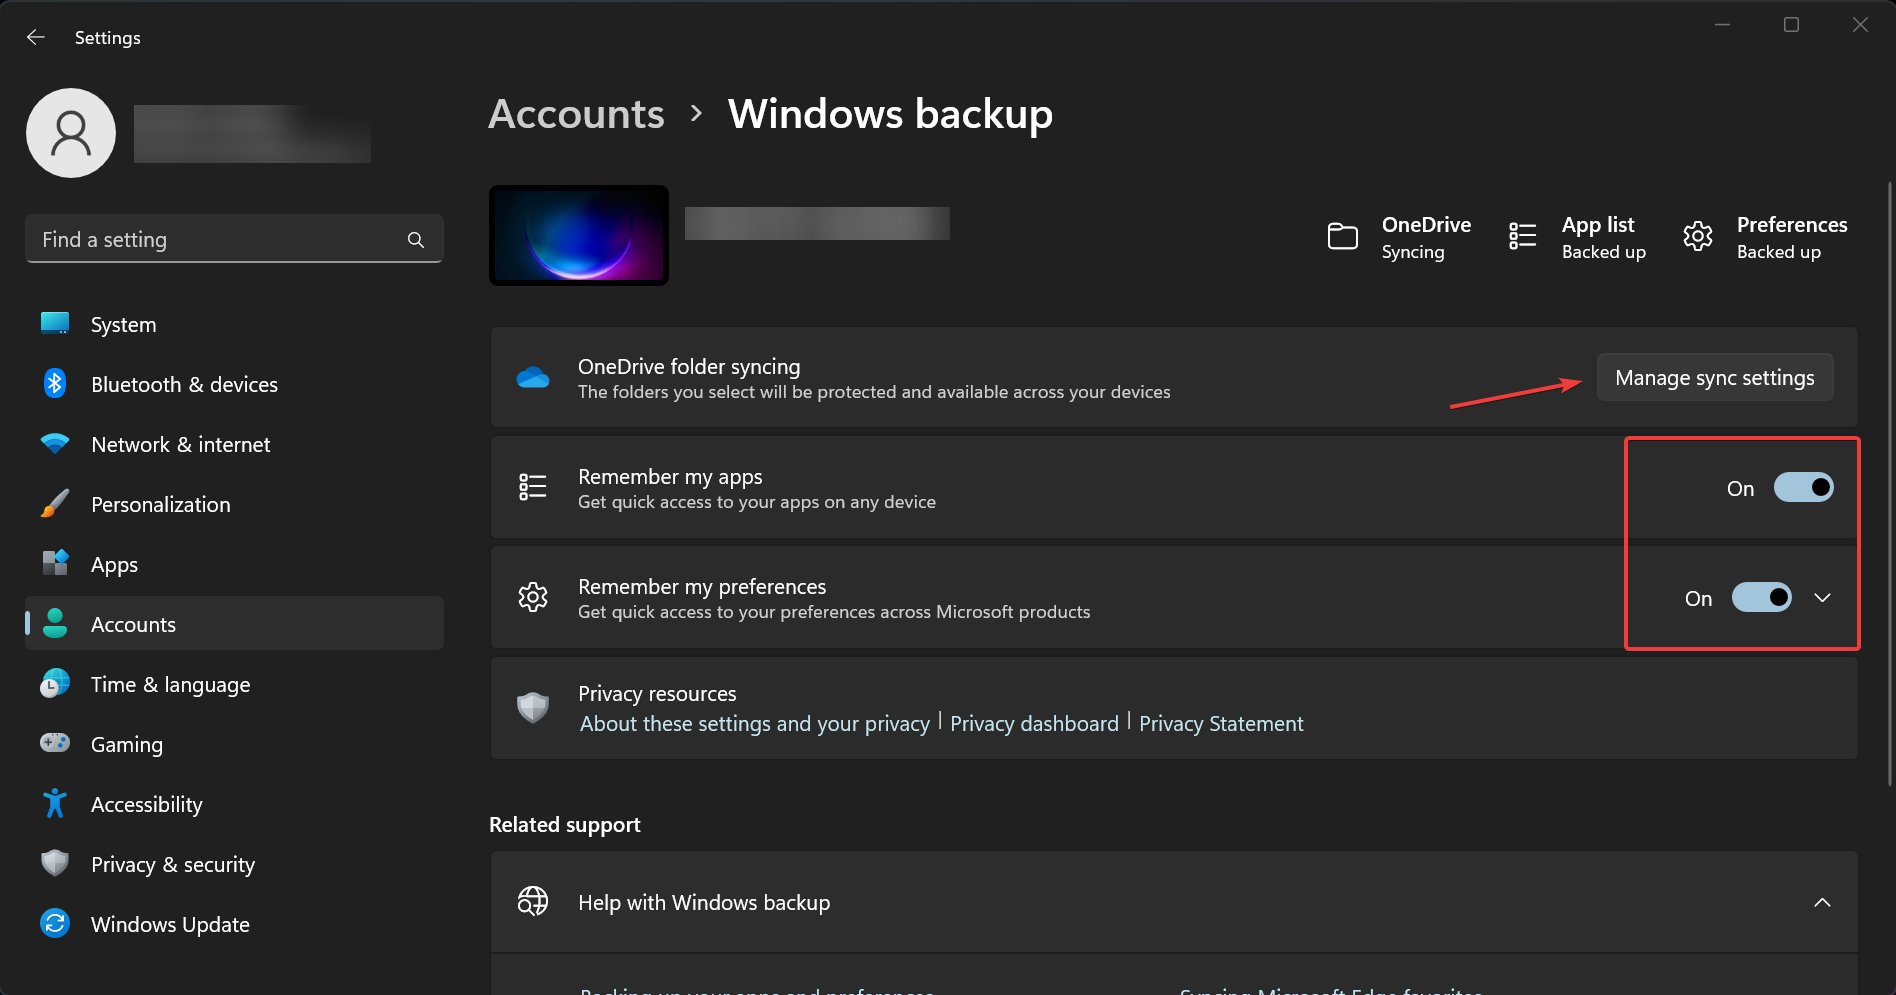1896x995 pixels.
Task: Click the Privacy resources shield icon
Action: coord(533,708)
